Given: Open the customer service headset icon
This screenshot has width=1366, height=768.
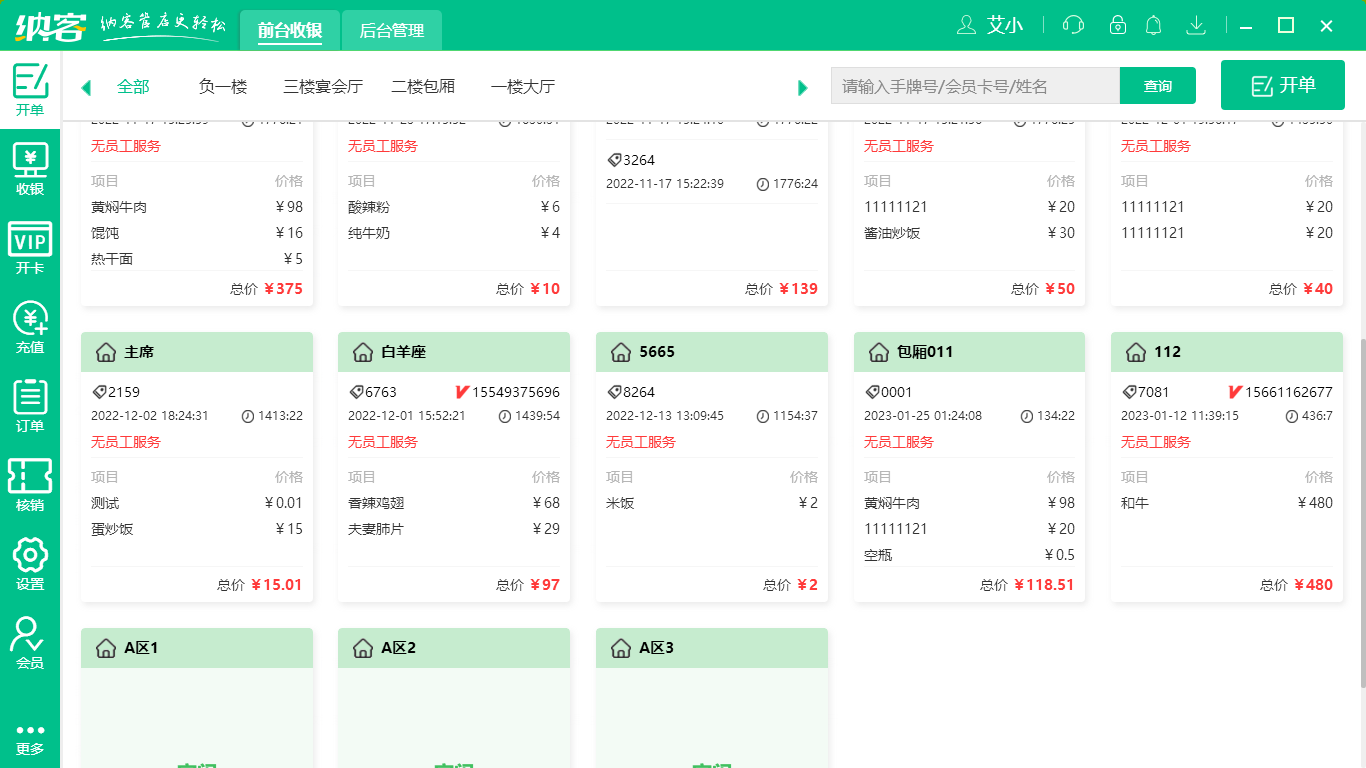Looking at the screenshot, I should click(x=1072, y=25).
